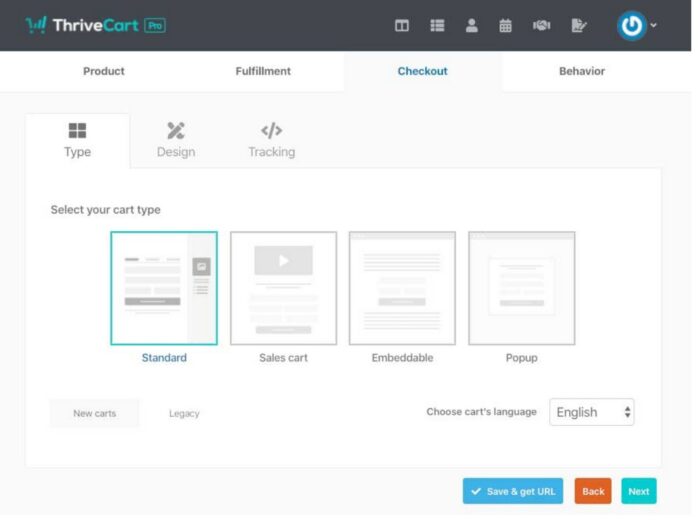
Task: Open the affiliates handshake icon
Action: point(541,26)
